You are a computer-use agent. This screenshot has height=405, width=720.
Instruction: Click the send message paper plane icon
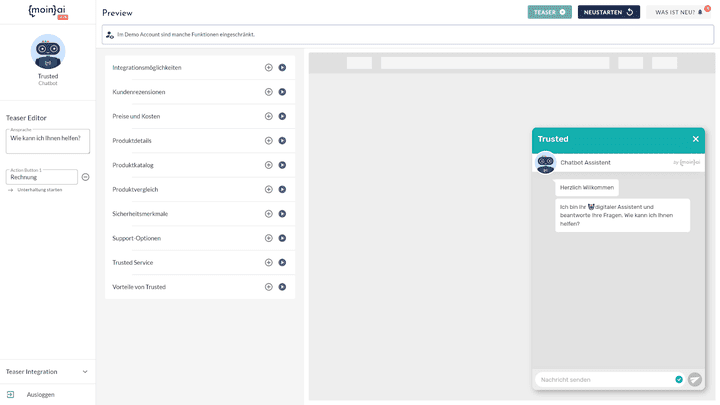695,379
